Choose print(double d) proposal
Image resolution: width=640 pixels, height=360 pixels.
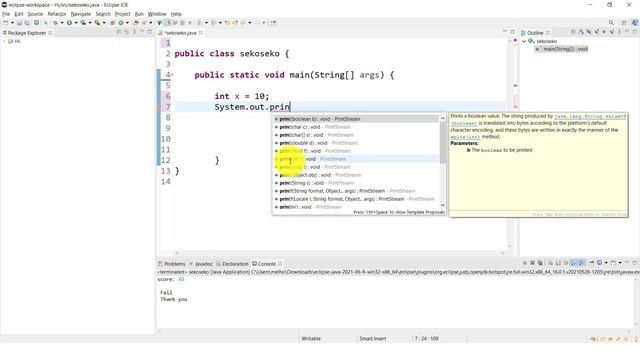(356, 143)
